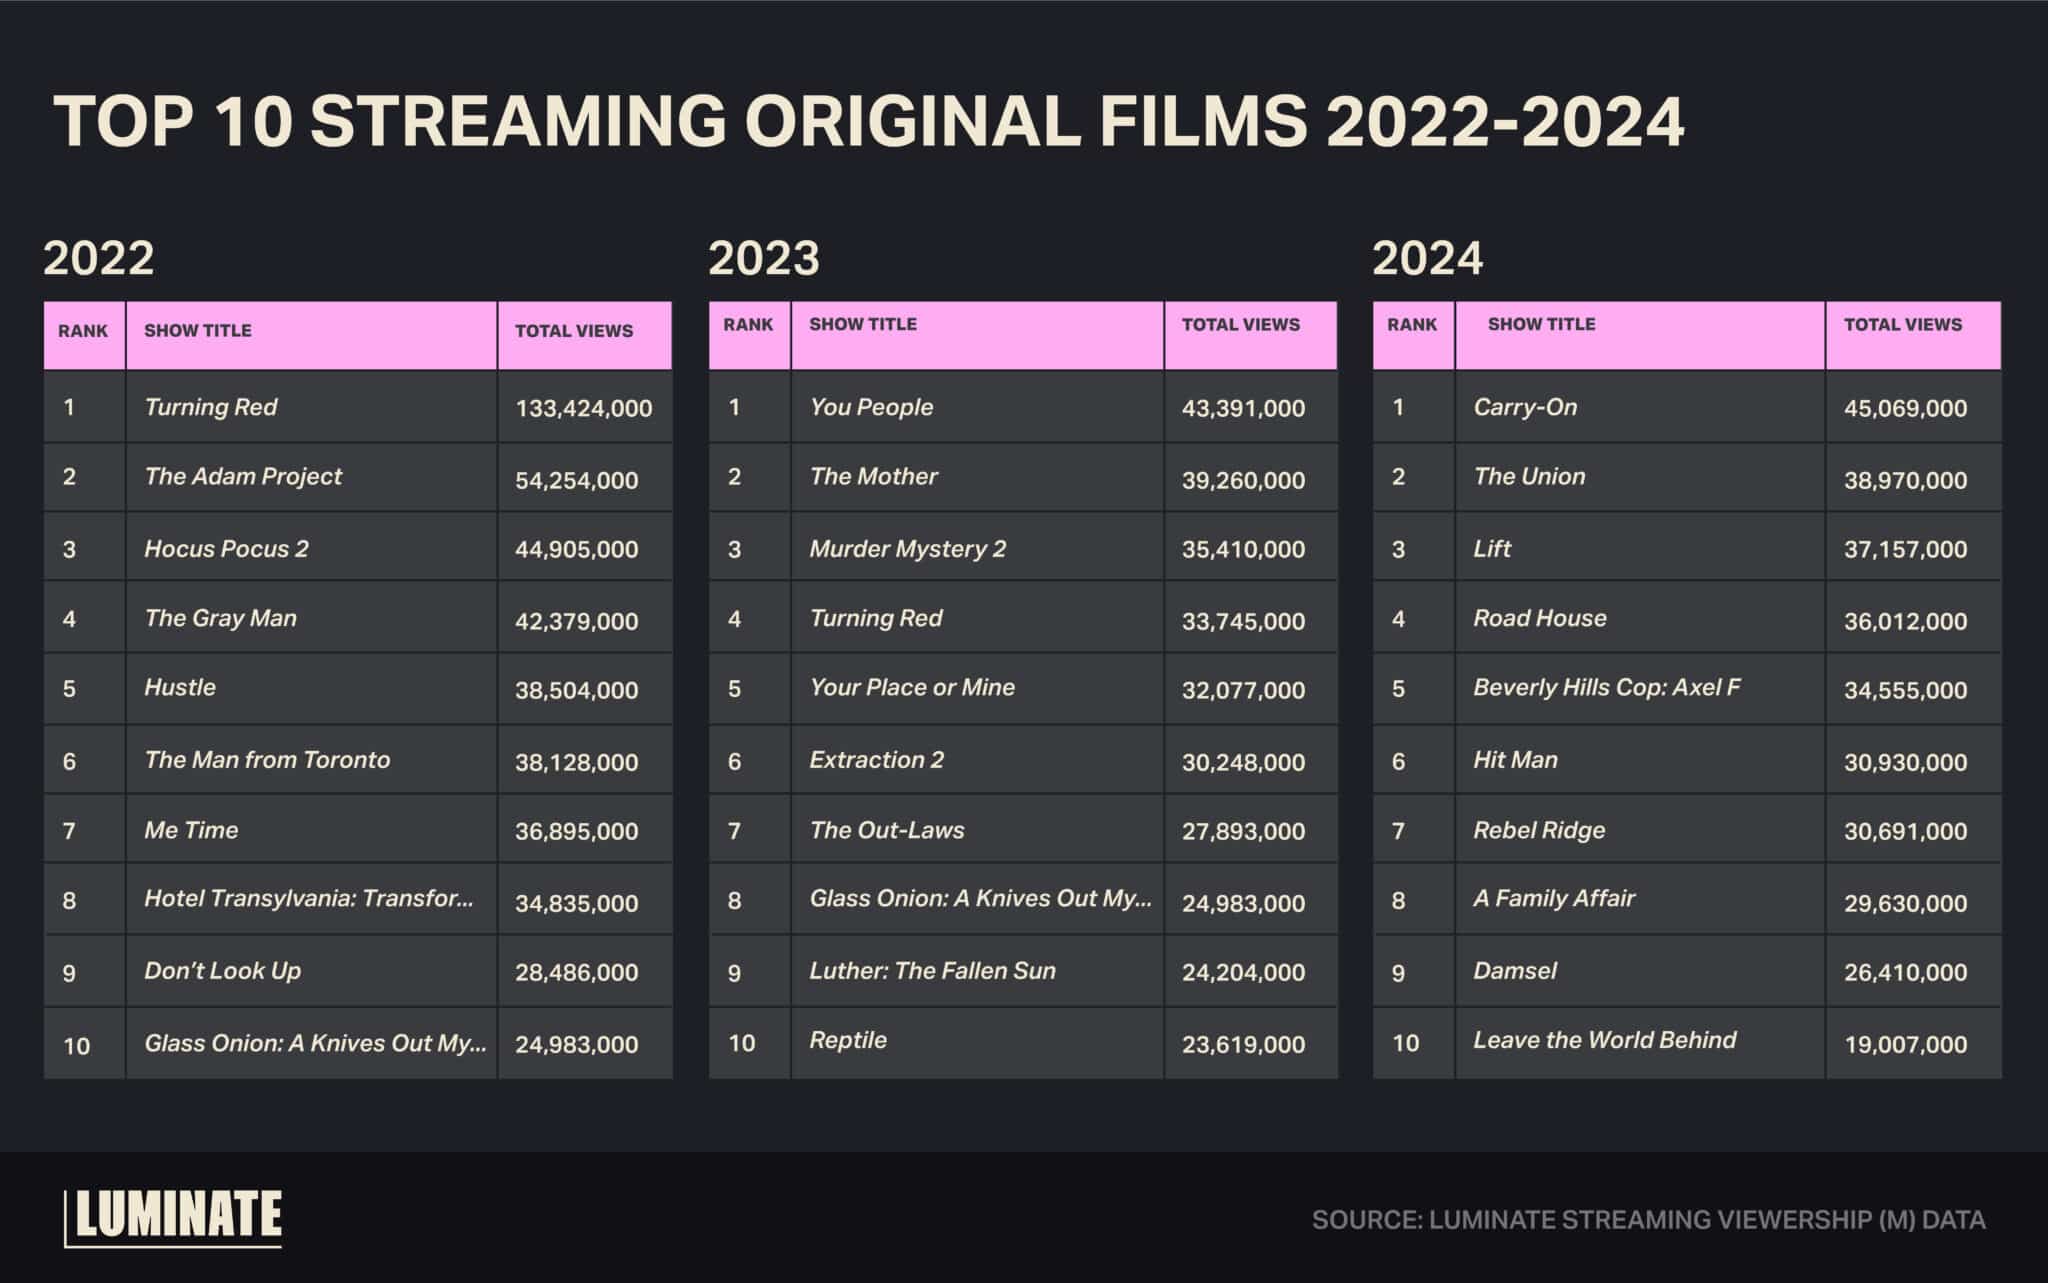Select 'Damsel' title
Screen dimensions: 2048x1283
point(1515,971)
